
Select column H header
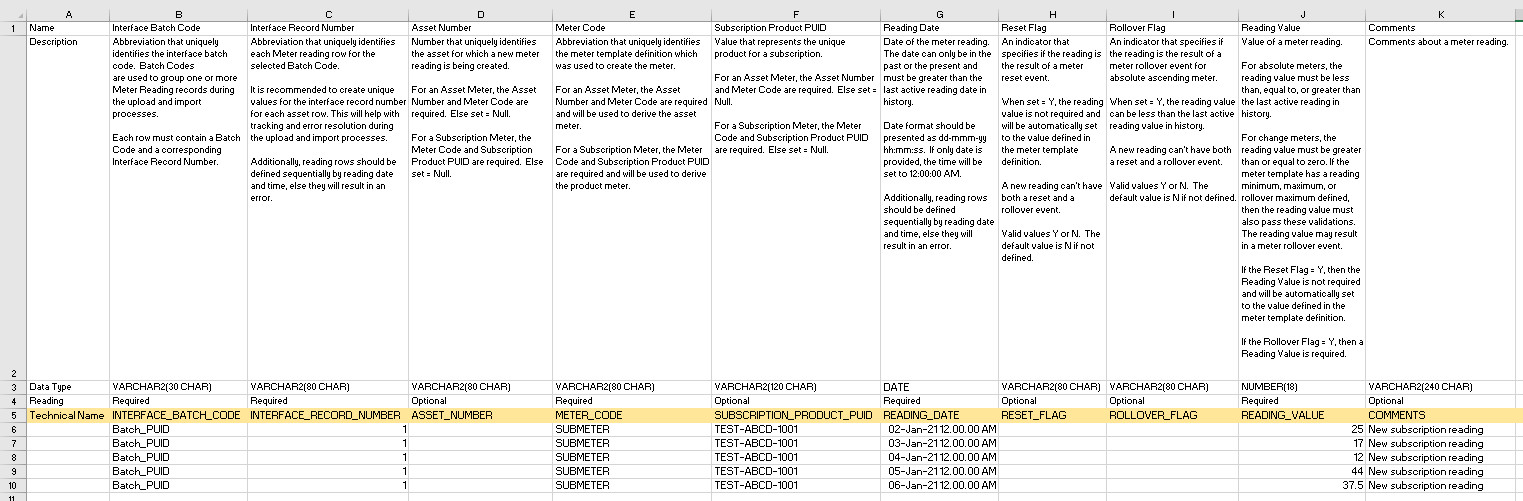(1052, 14)
